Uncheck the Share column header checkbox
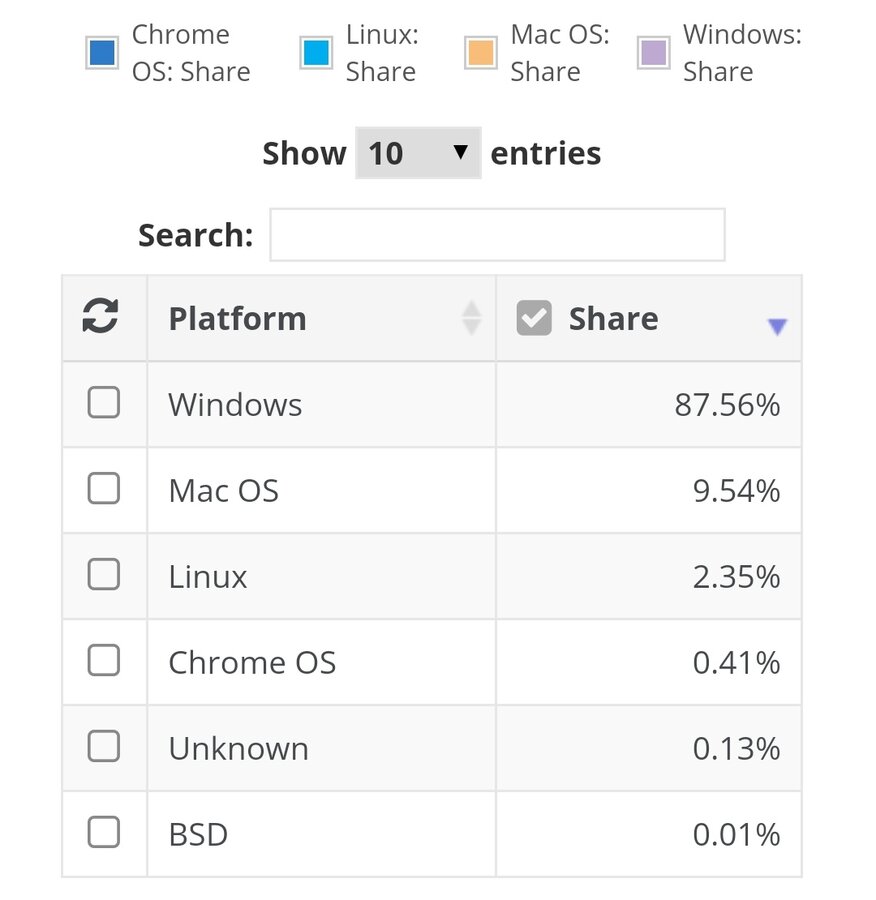876x900 pixels. pyautogui.click(x=534, y=319)
